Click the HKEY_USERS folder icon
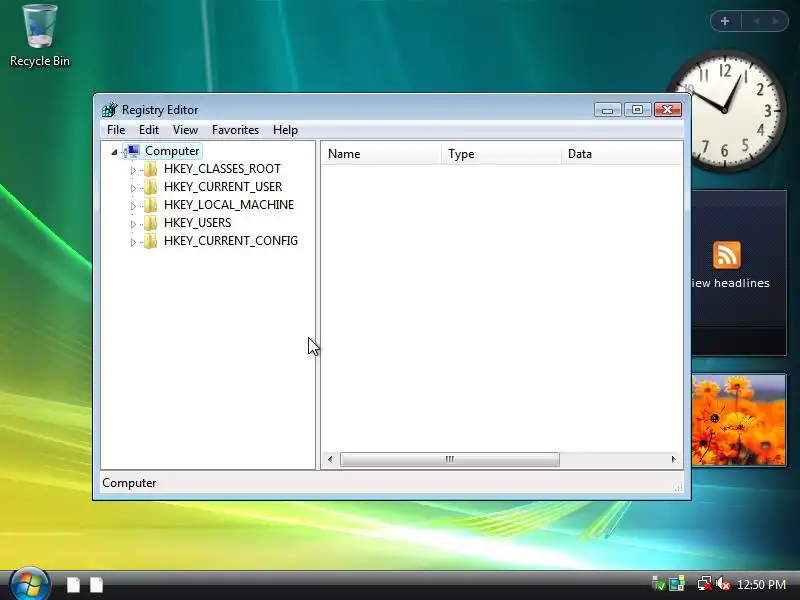 pyautogui.click(x=151, y=222)
